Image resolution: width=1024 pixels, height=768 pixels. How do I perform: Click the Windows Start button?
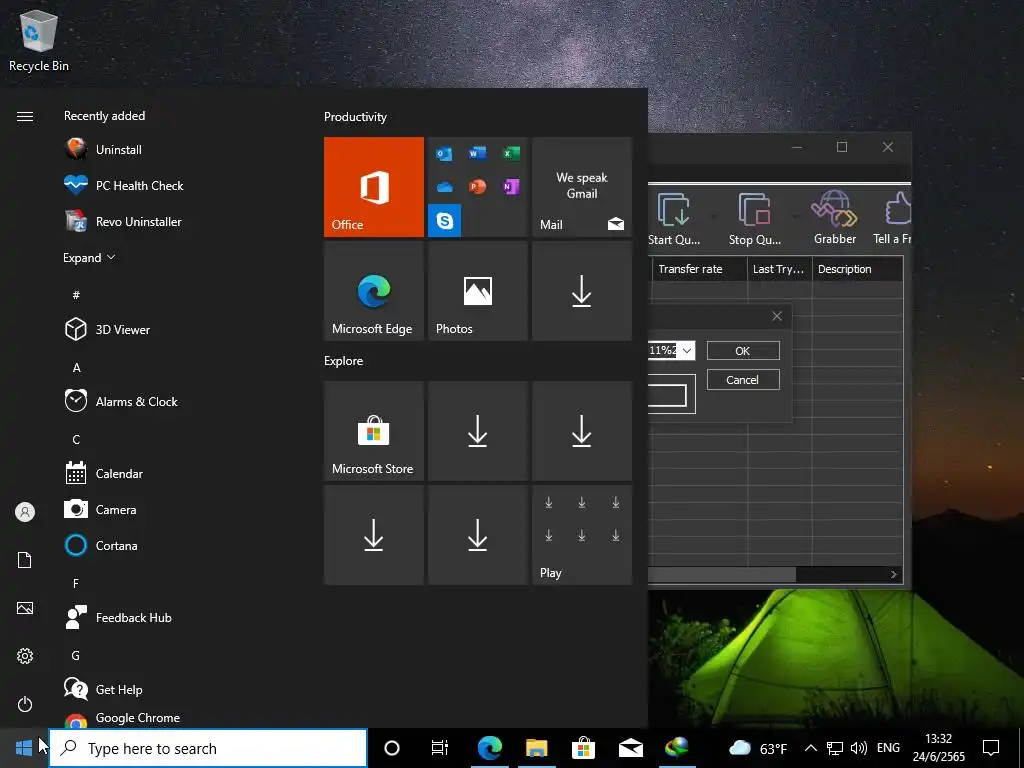click(x=24, y=748)
